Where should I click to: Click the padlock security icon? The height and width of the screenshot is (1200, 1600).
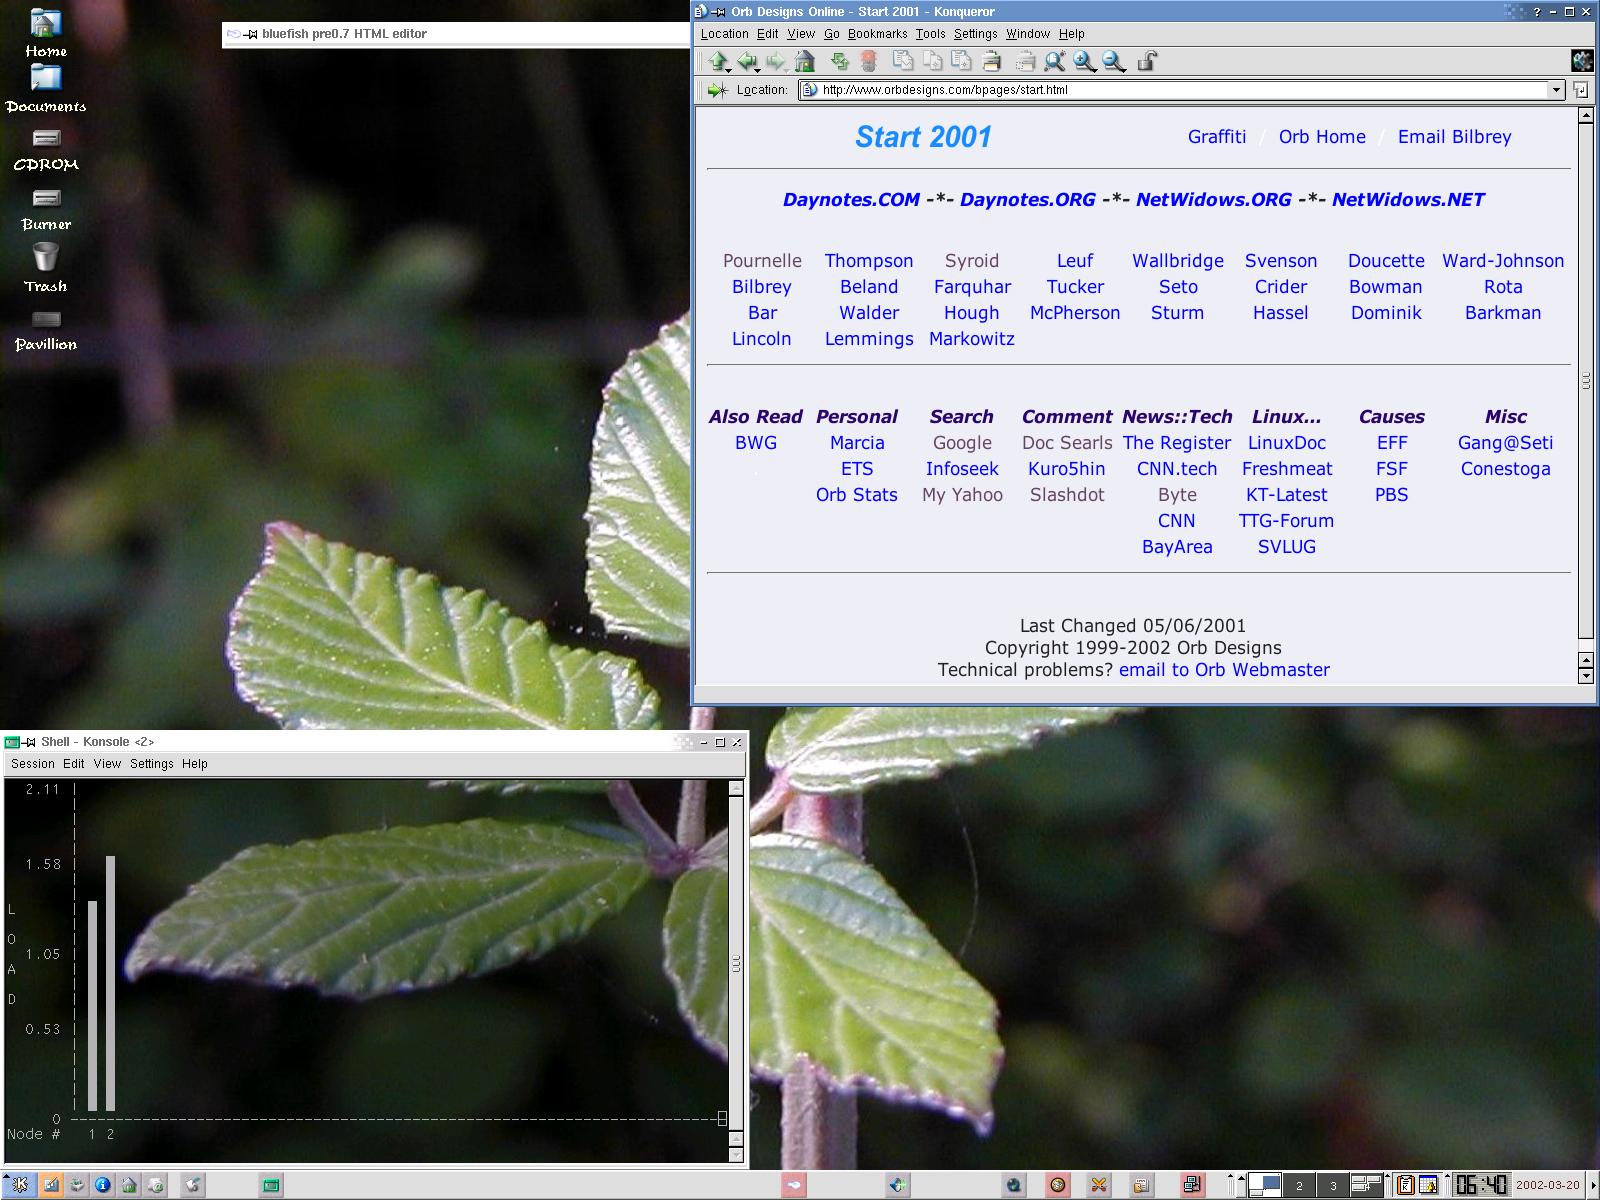pos(1147,62)
